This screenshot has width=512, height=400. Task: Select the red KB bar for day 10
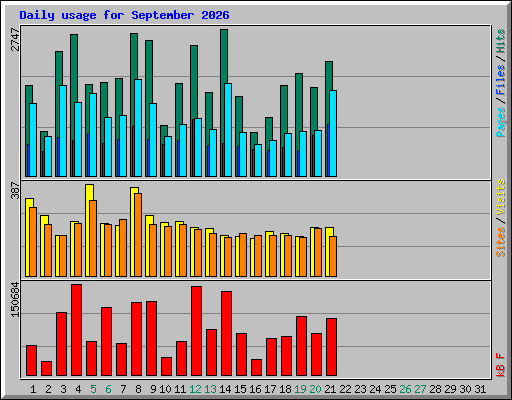[x=166, y=367]
